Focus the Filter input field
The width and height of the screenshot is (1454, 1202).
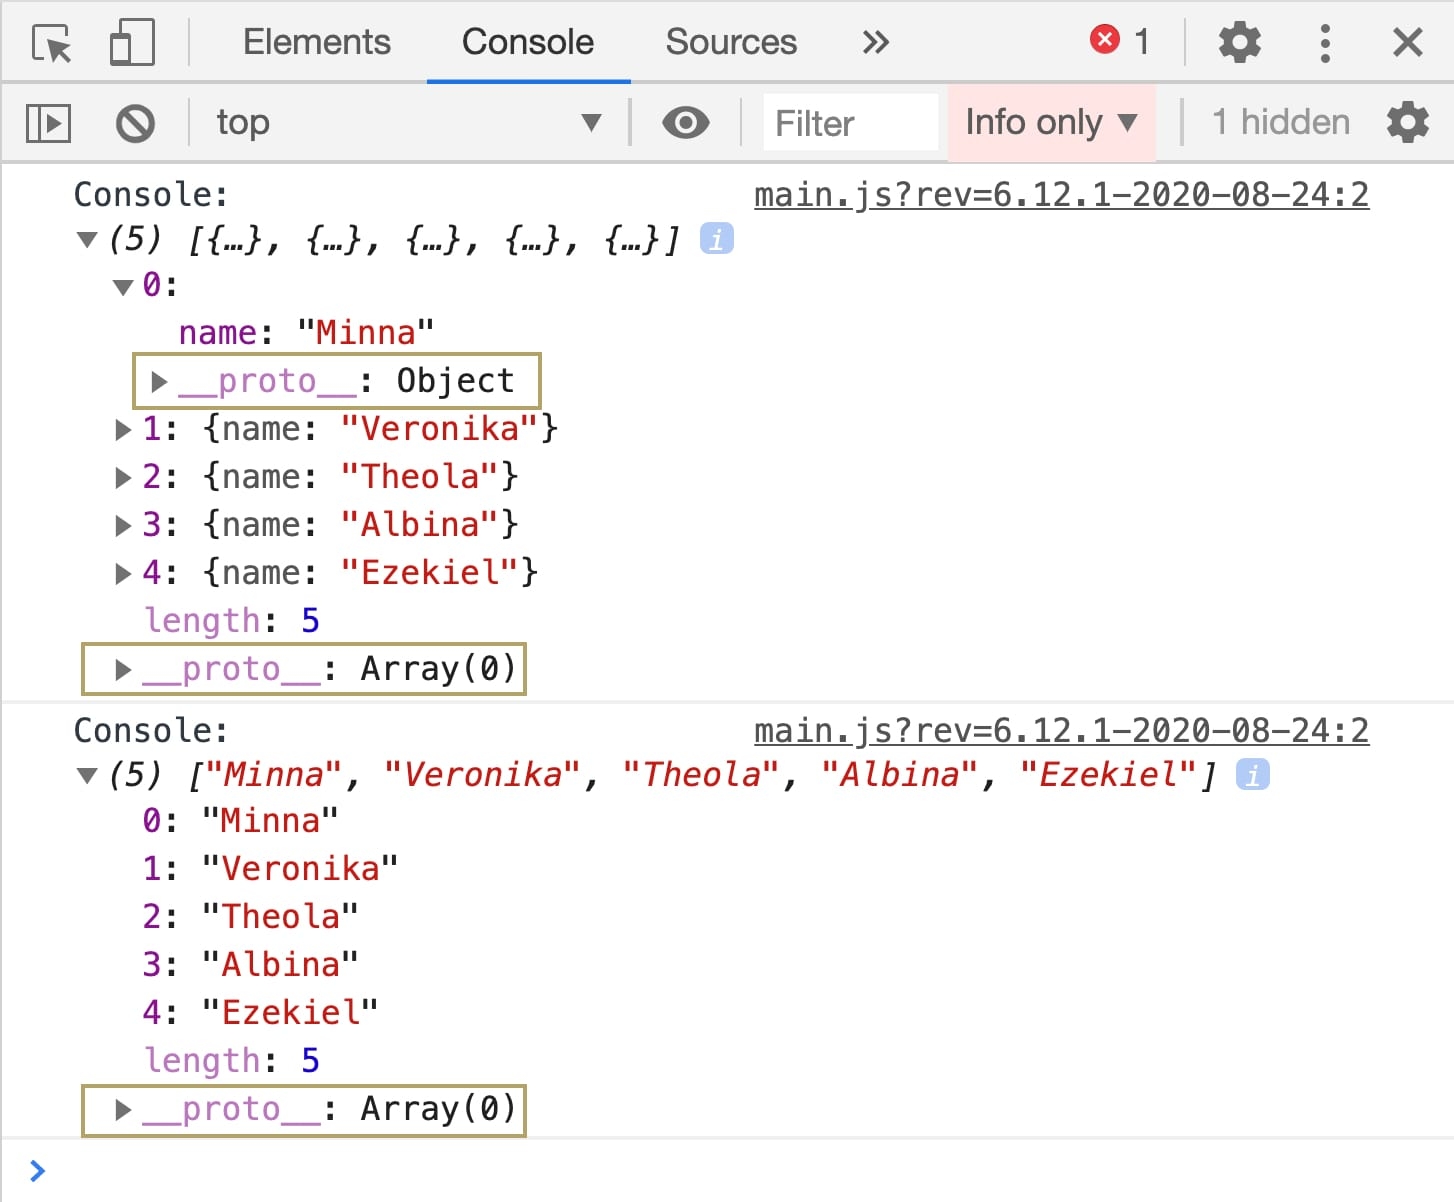tap(851, 123)
